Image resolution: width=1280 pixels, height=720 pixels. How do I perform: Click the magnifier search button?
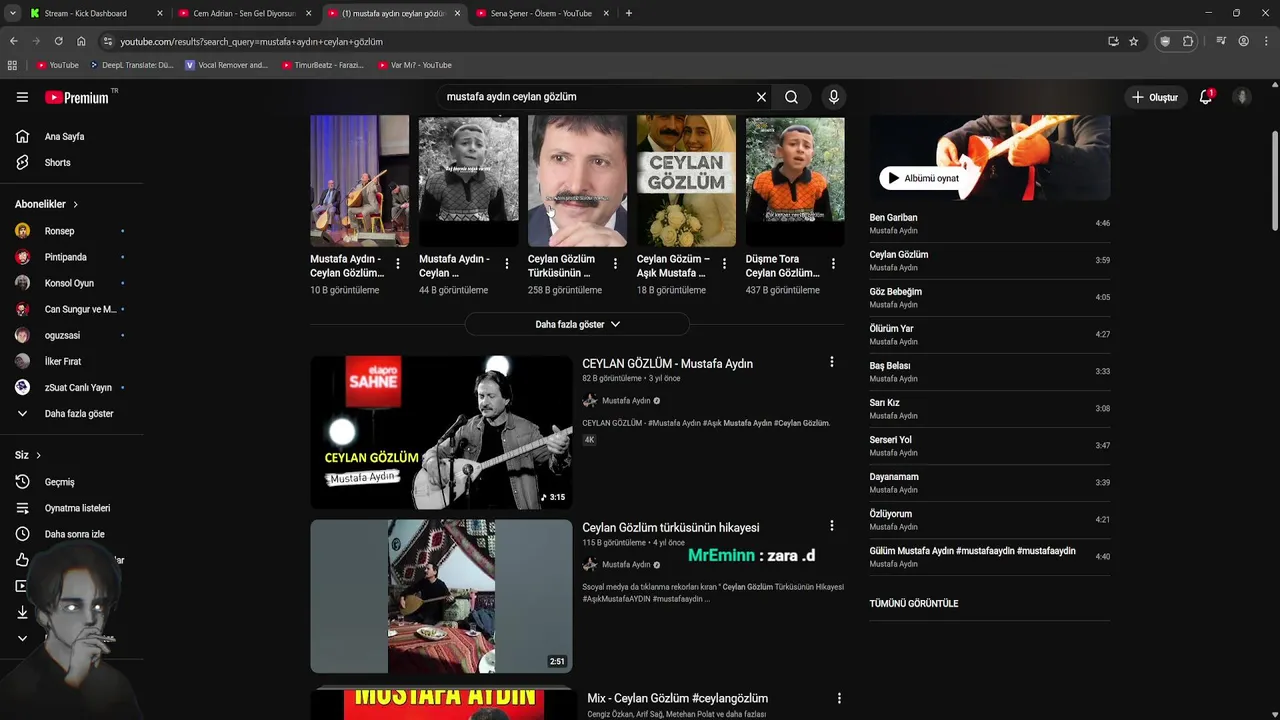791,97
